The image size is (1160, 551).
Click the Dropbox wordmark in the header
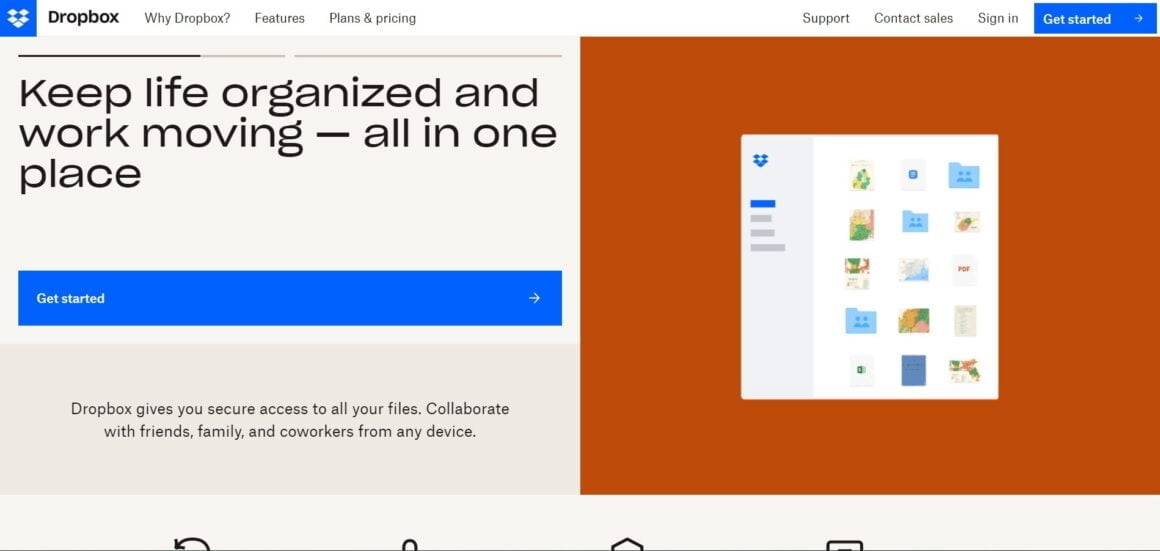[x=84, y=18]
